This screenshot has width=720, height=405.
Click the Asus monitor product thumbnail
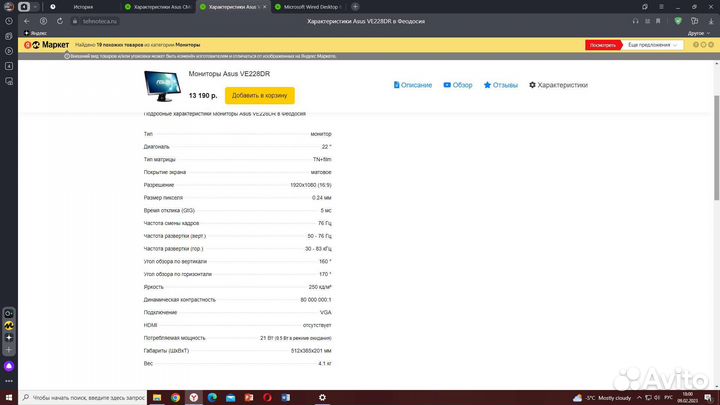point(162,86)
